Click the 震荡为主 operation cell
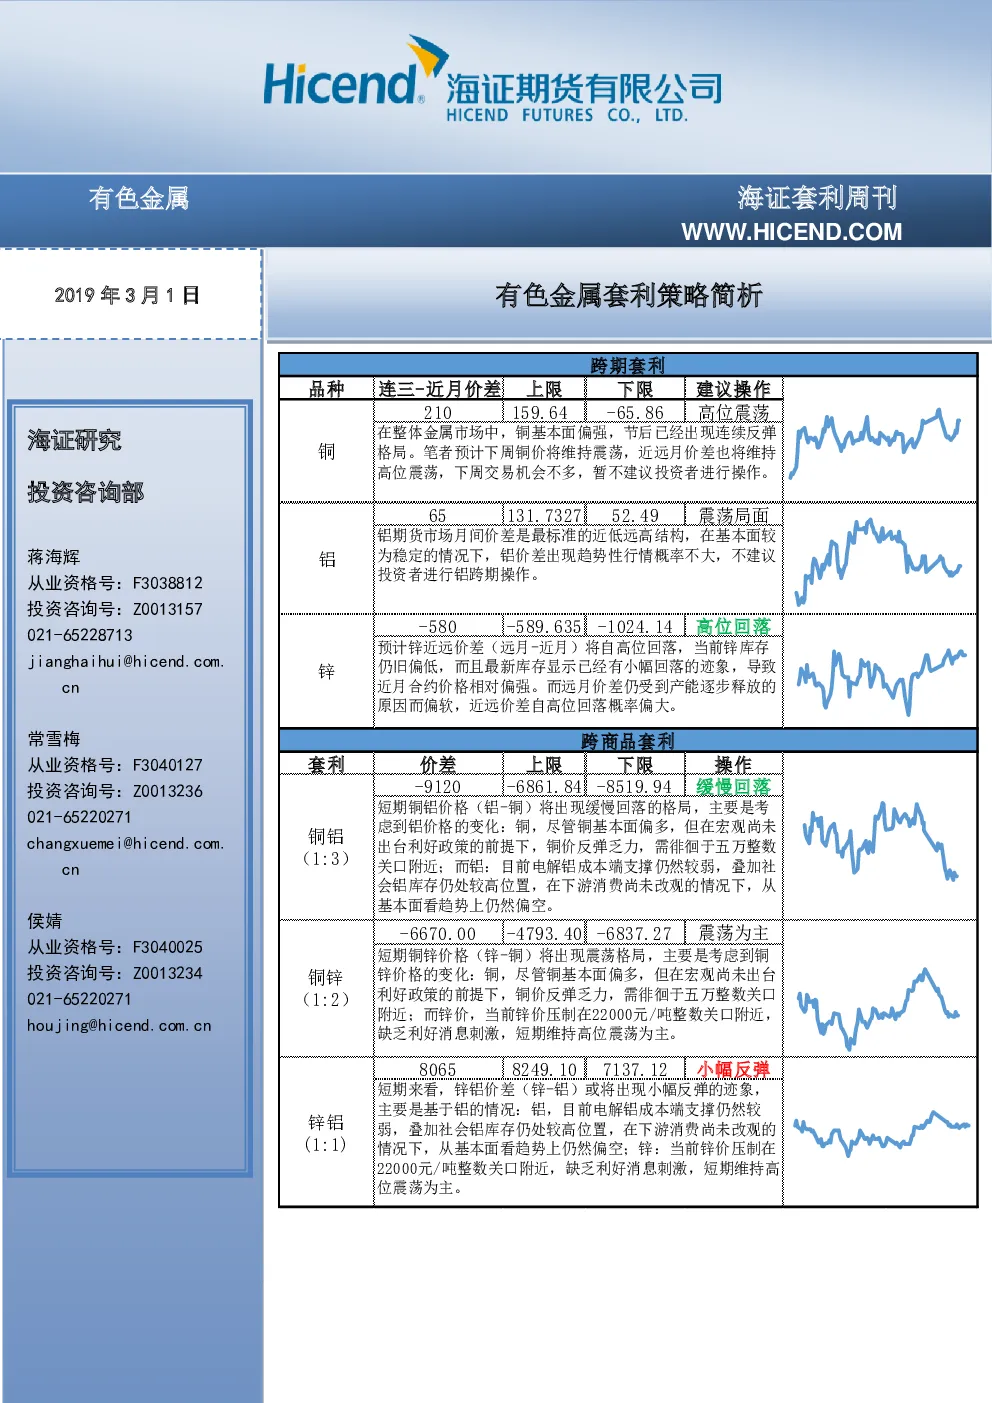Viewport: 992px width, 1403px height. click(x=734, y=933)
